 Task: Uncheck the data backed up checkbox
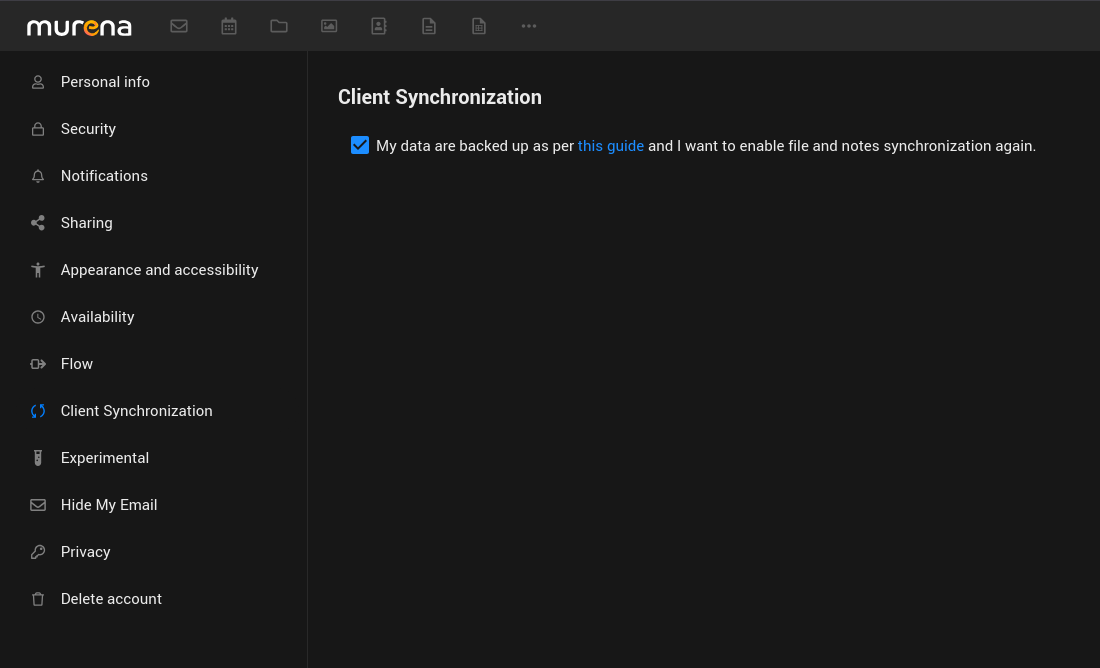click(x=360, y=145)
